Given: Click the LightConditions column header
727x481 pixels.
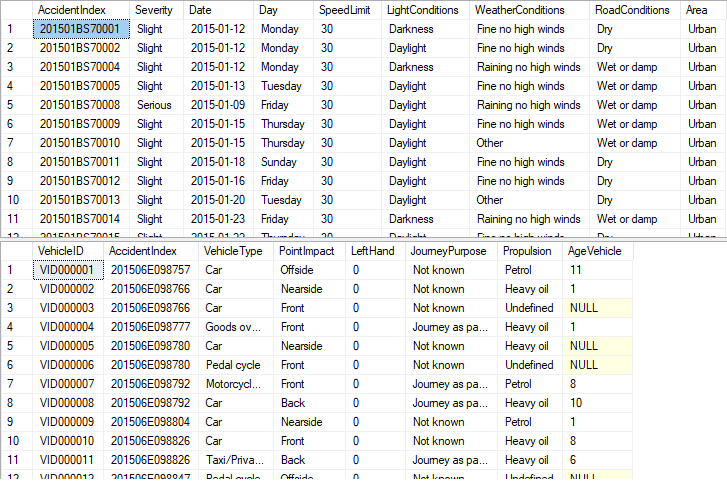Looking at the screenshot, I should 425,10.
